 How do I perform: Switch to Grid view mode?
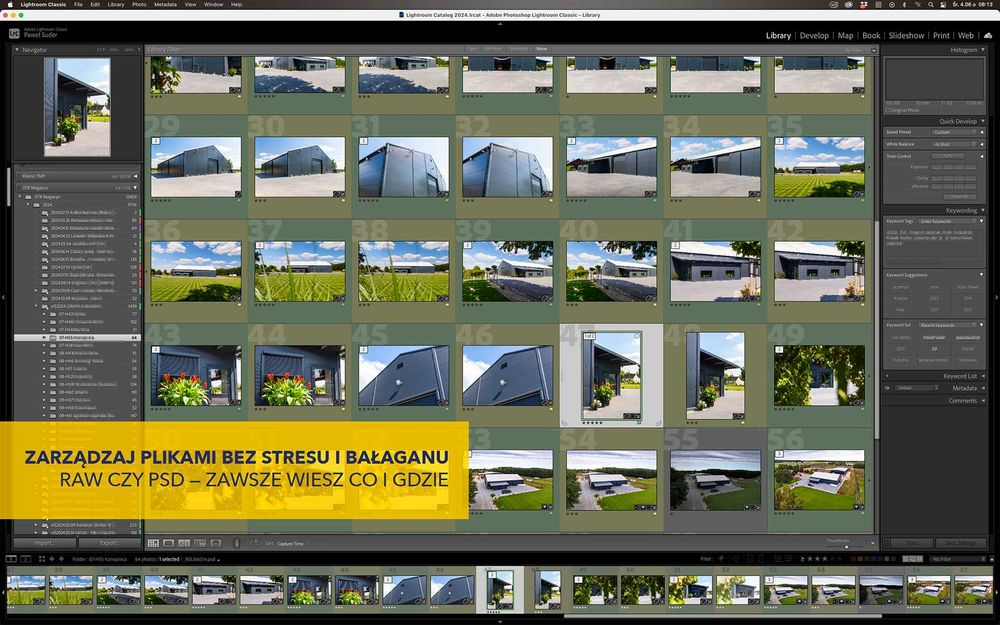(153, 543)
